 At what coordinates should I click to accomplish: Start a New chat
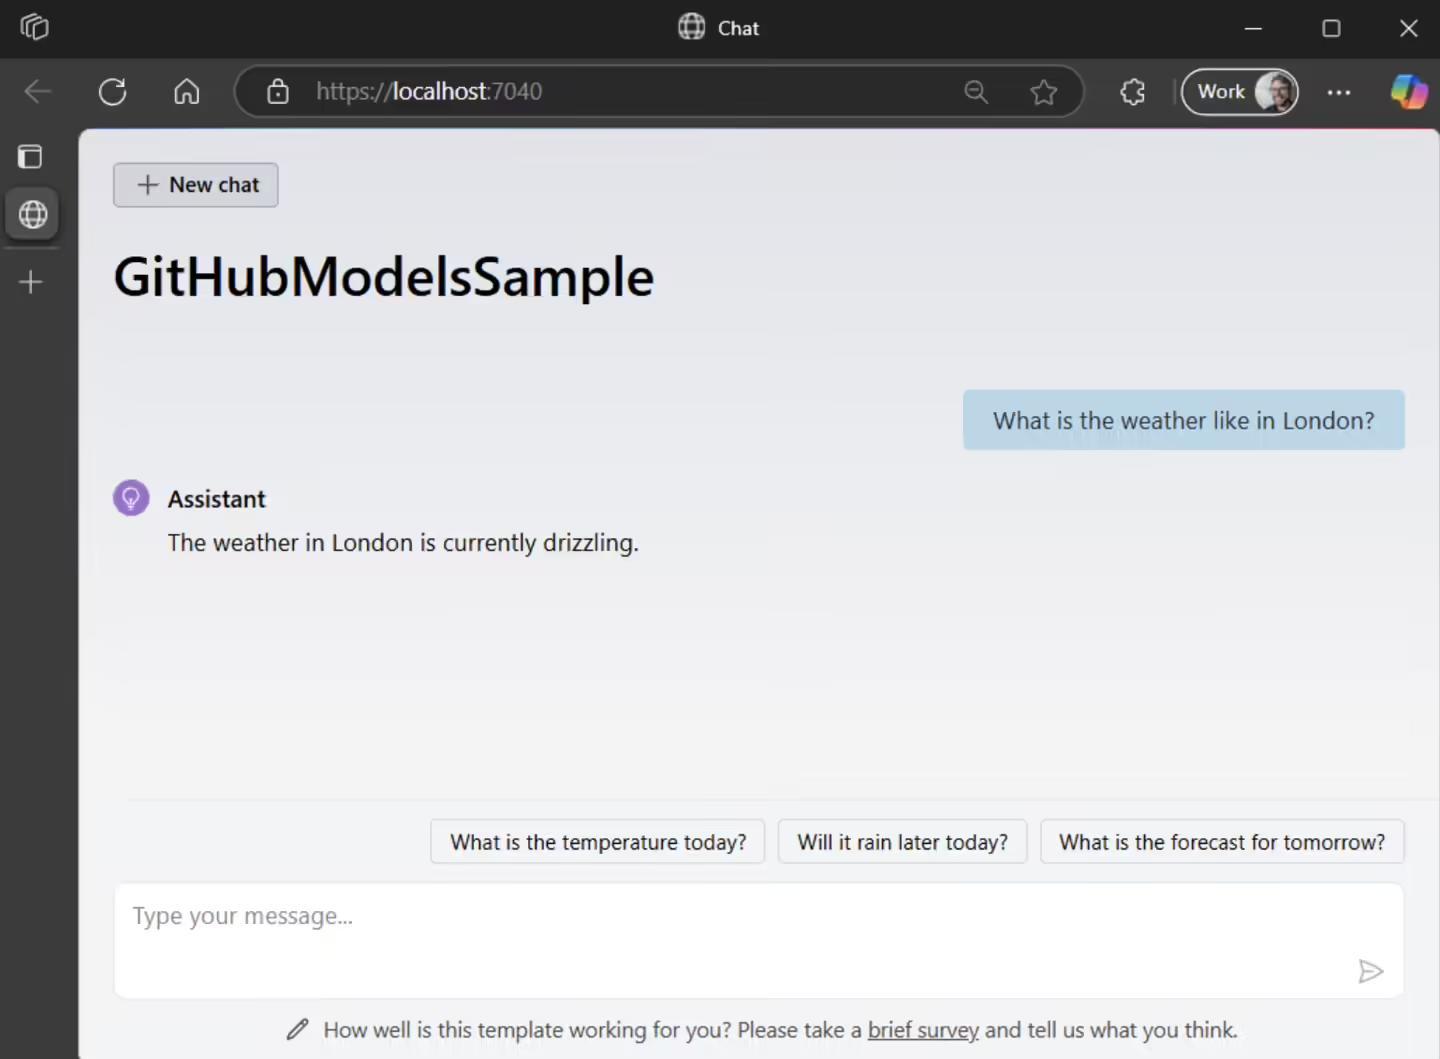196,185
